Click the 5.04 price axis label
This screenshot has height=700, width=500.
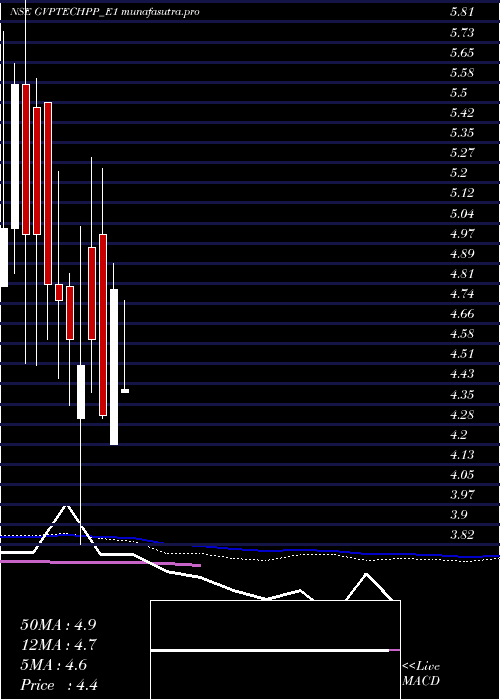462,213
